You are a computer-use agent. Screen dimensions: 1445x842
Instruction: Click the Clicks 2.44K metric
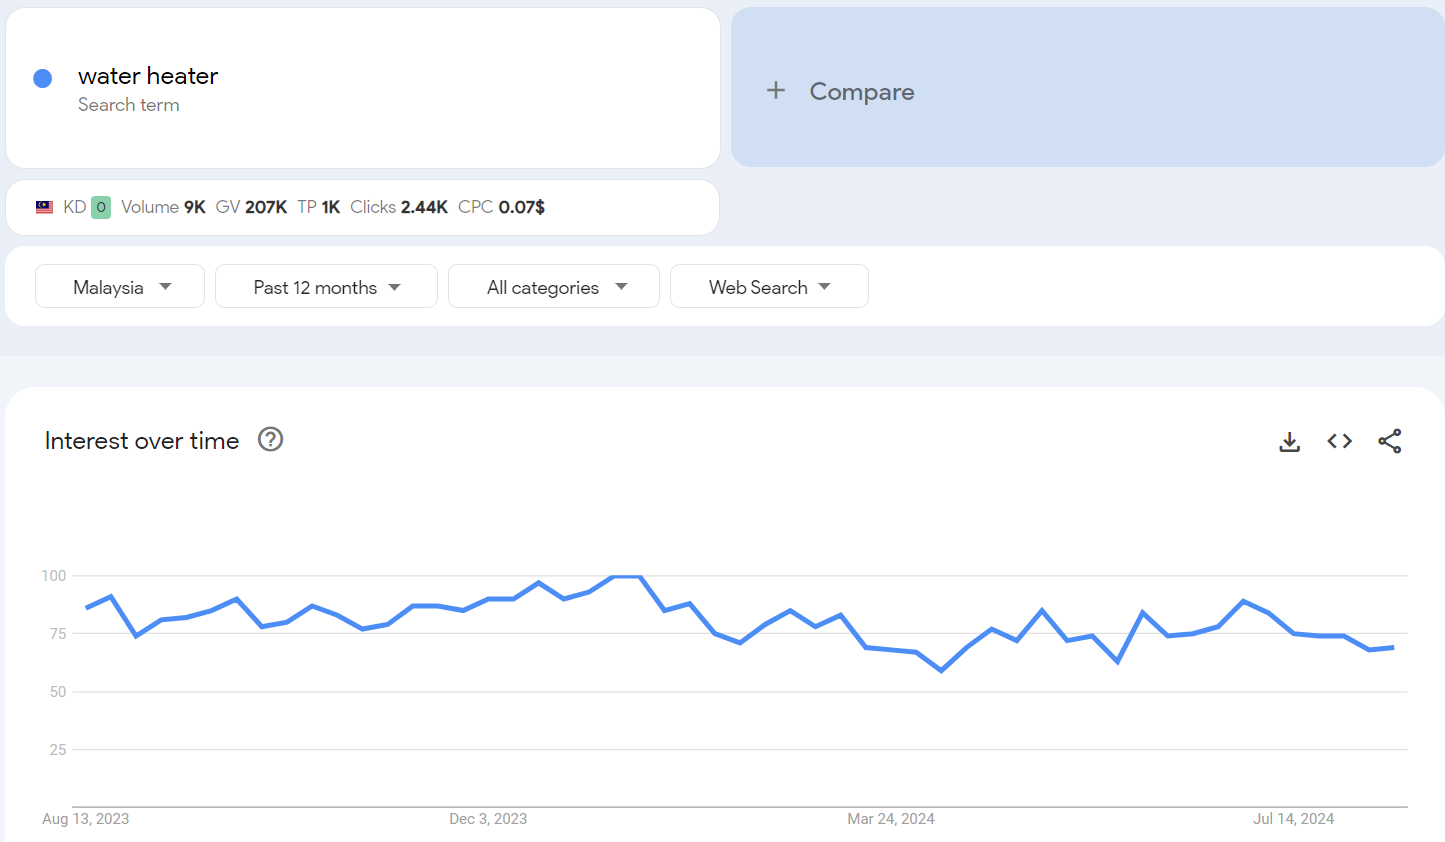click(x=399, y=207)
